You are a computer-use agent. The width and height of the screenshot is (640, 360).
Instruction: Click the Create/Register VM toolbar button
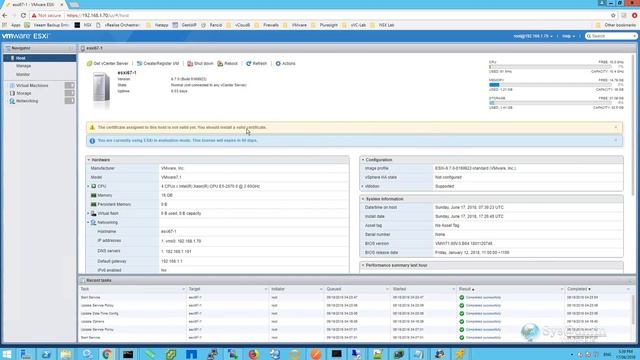click(158, 64)
